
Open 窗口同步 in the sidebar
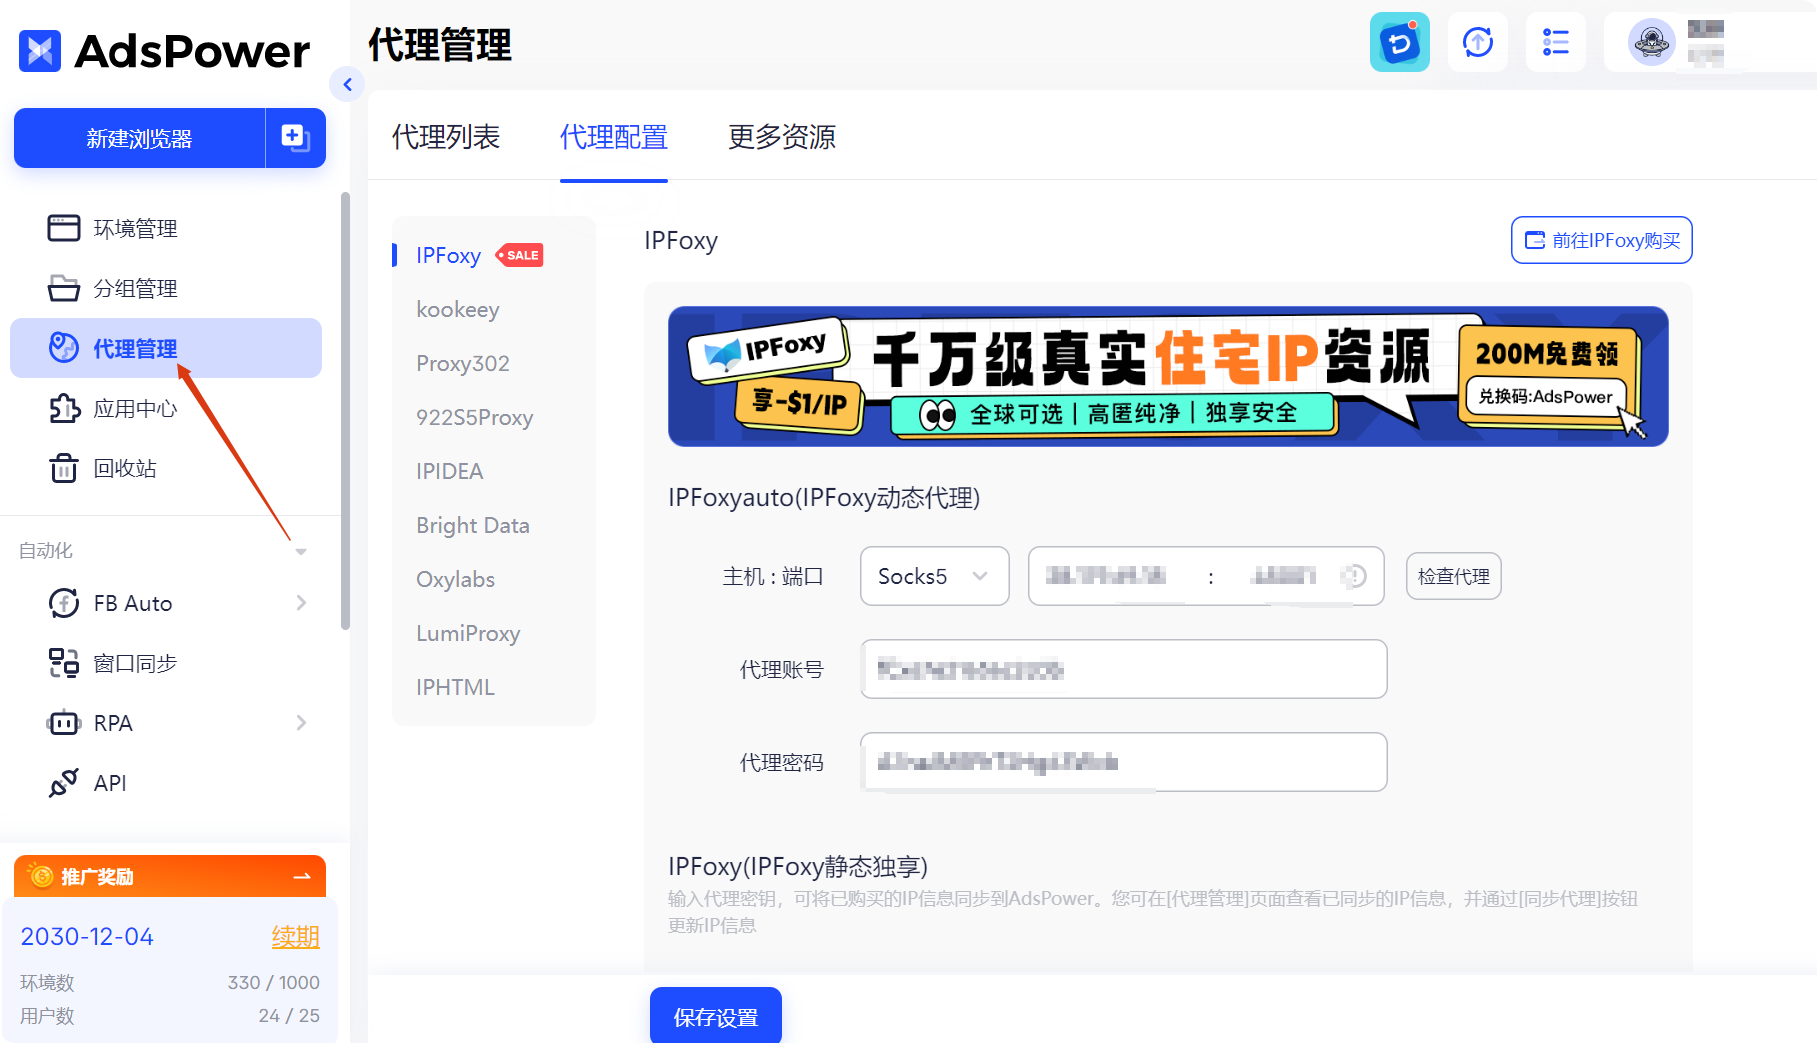[x=166, y=663]
